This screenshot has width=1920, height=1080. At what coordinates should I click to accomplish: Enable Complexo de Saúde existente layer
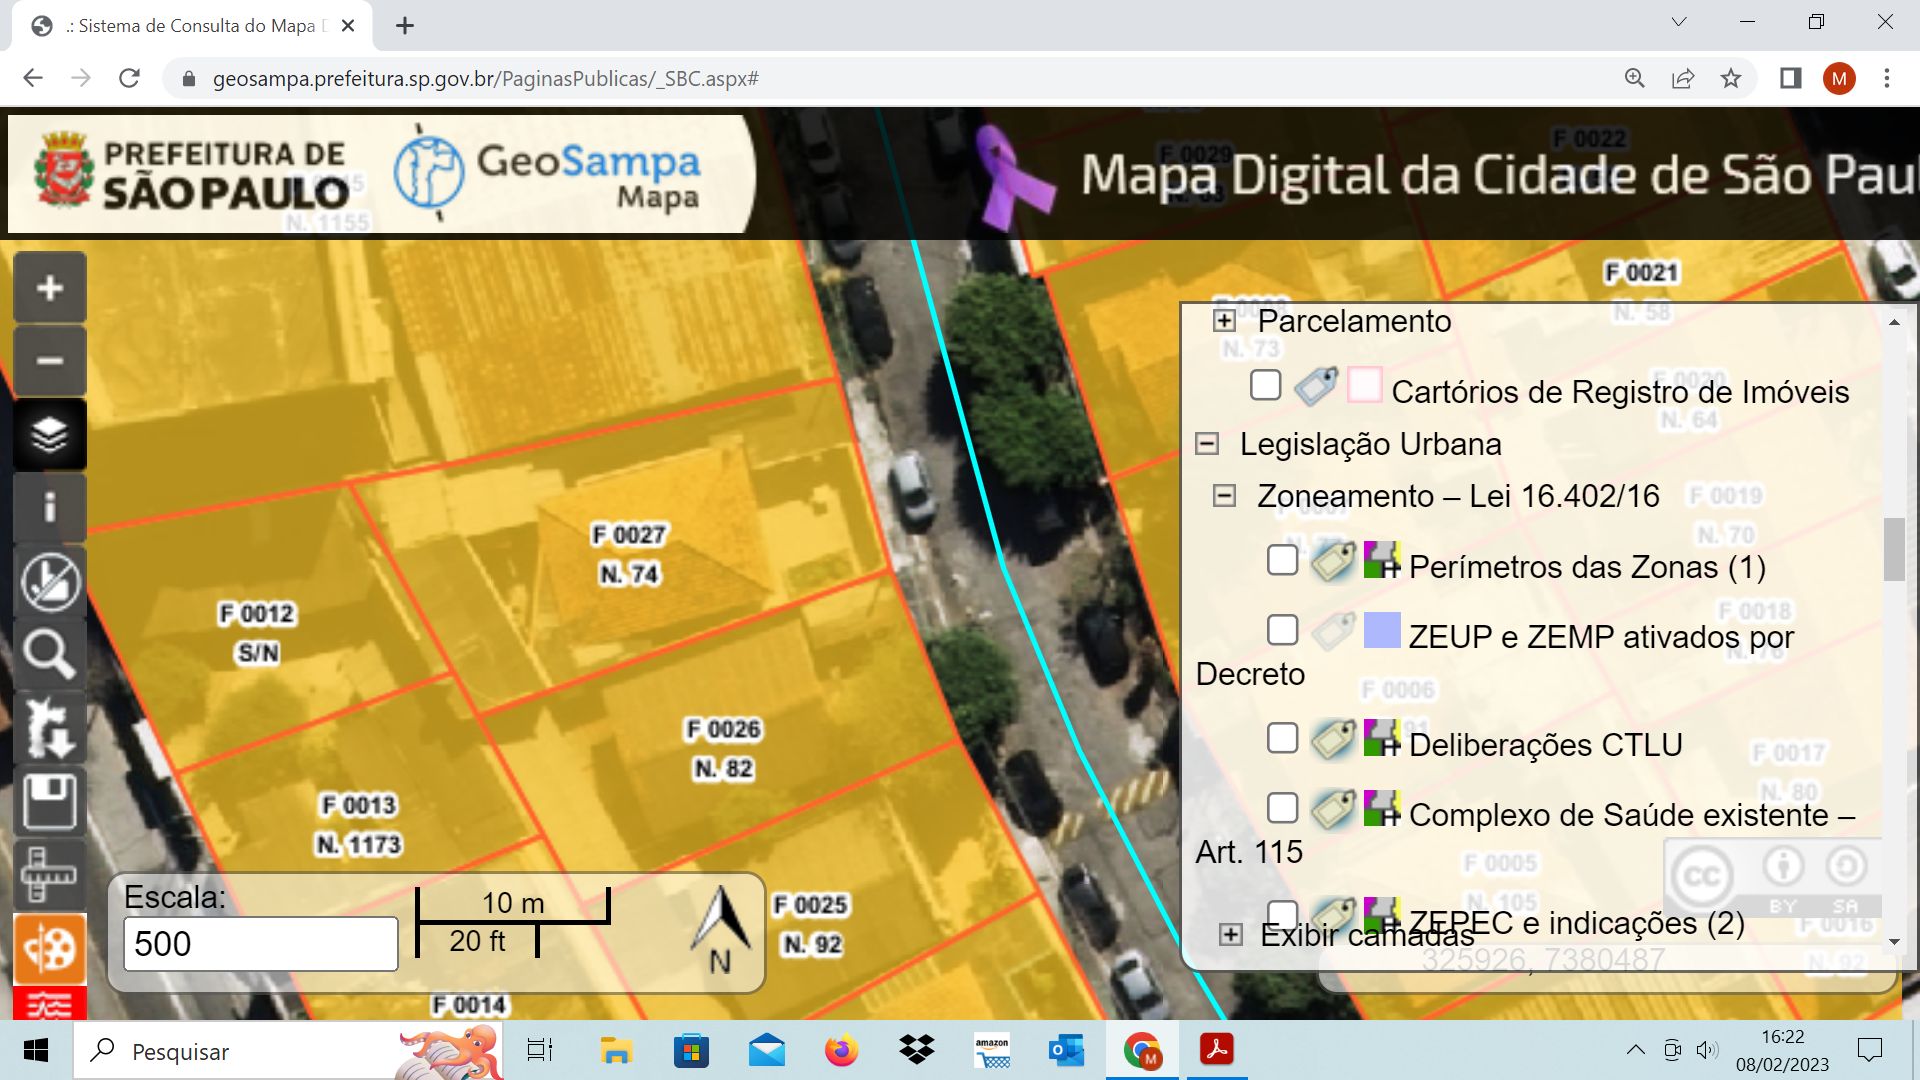coord(1282,808)
